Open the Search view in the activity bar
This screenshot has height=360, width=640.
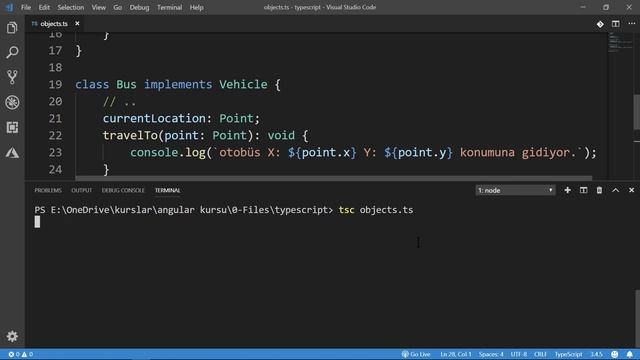(x=12, y=52)
